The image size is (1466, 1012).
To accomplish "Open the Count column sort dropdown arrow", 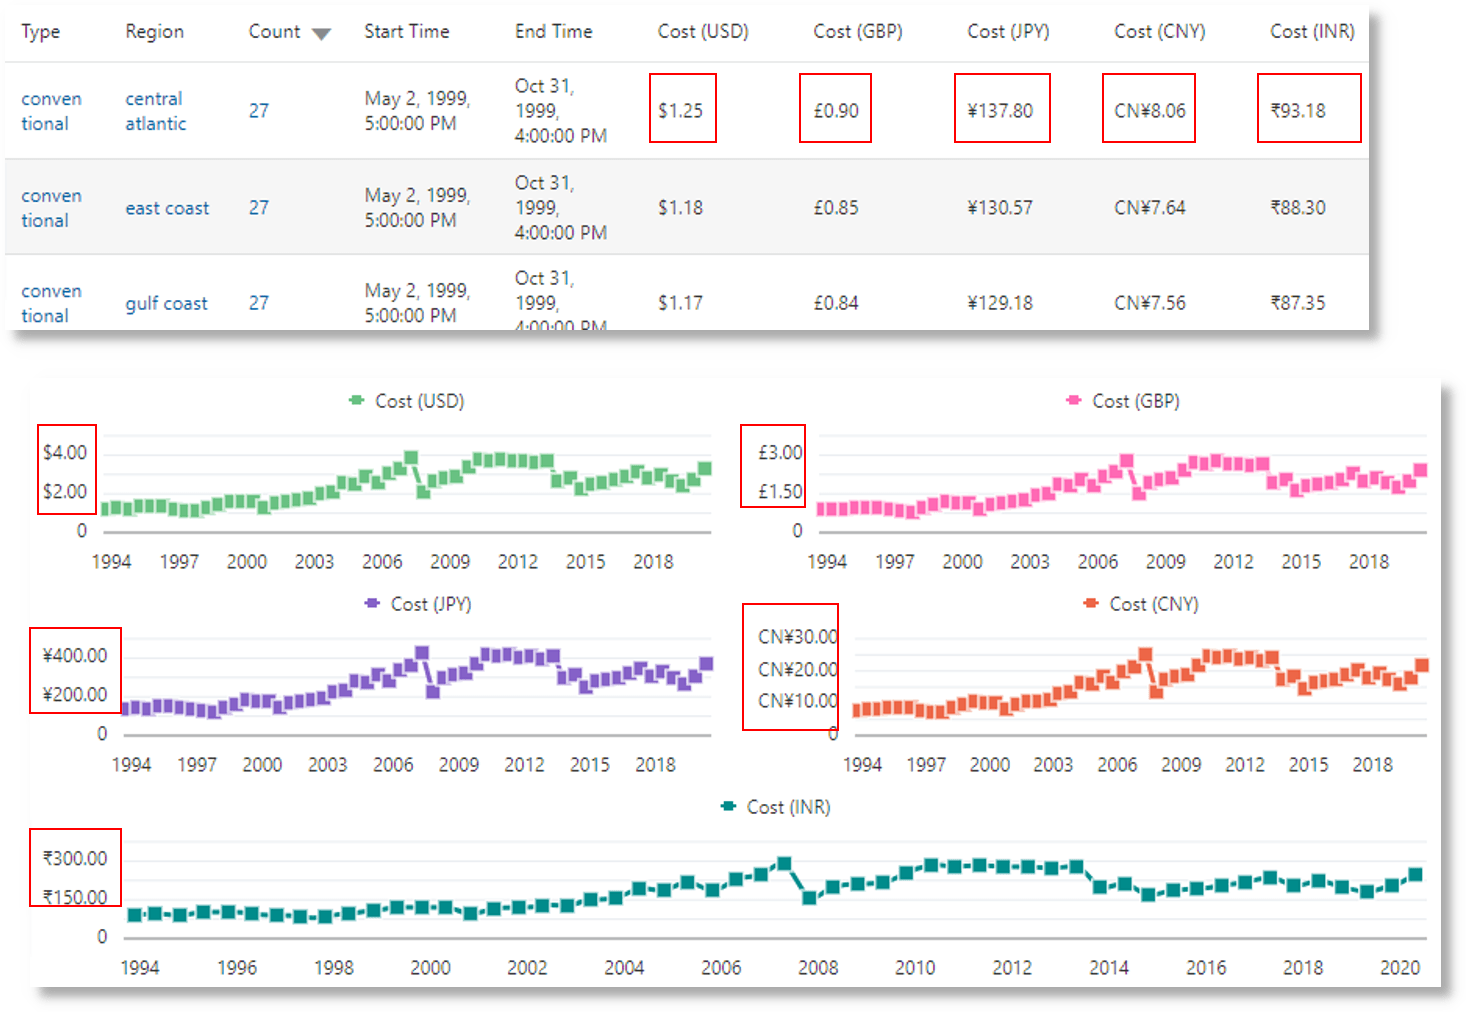I will [x=321, y=33].
